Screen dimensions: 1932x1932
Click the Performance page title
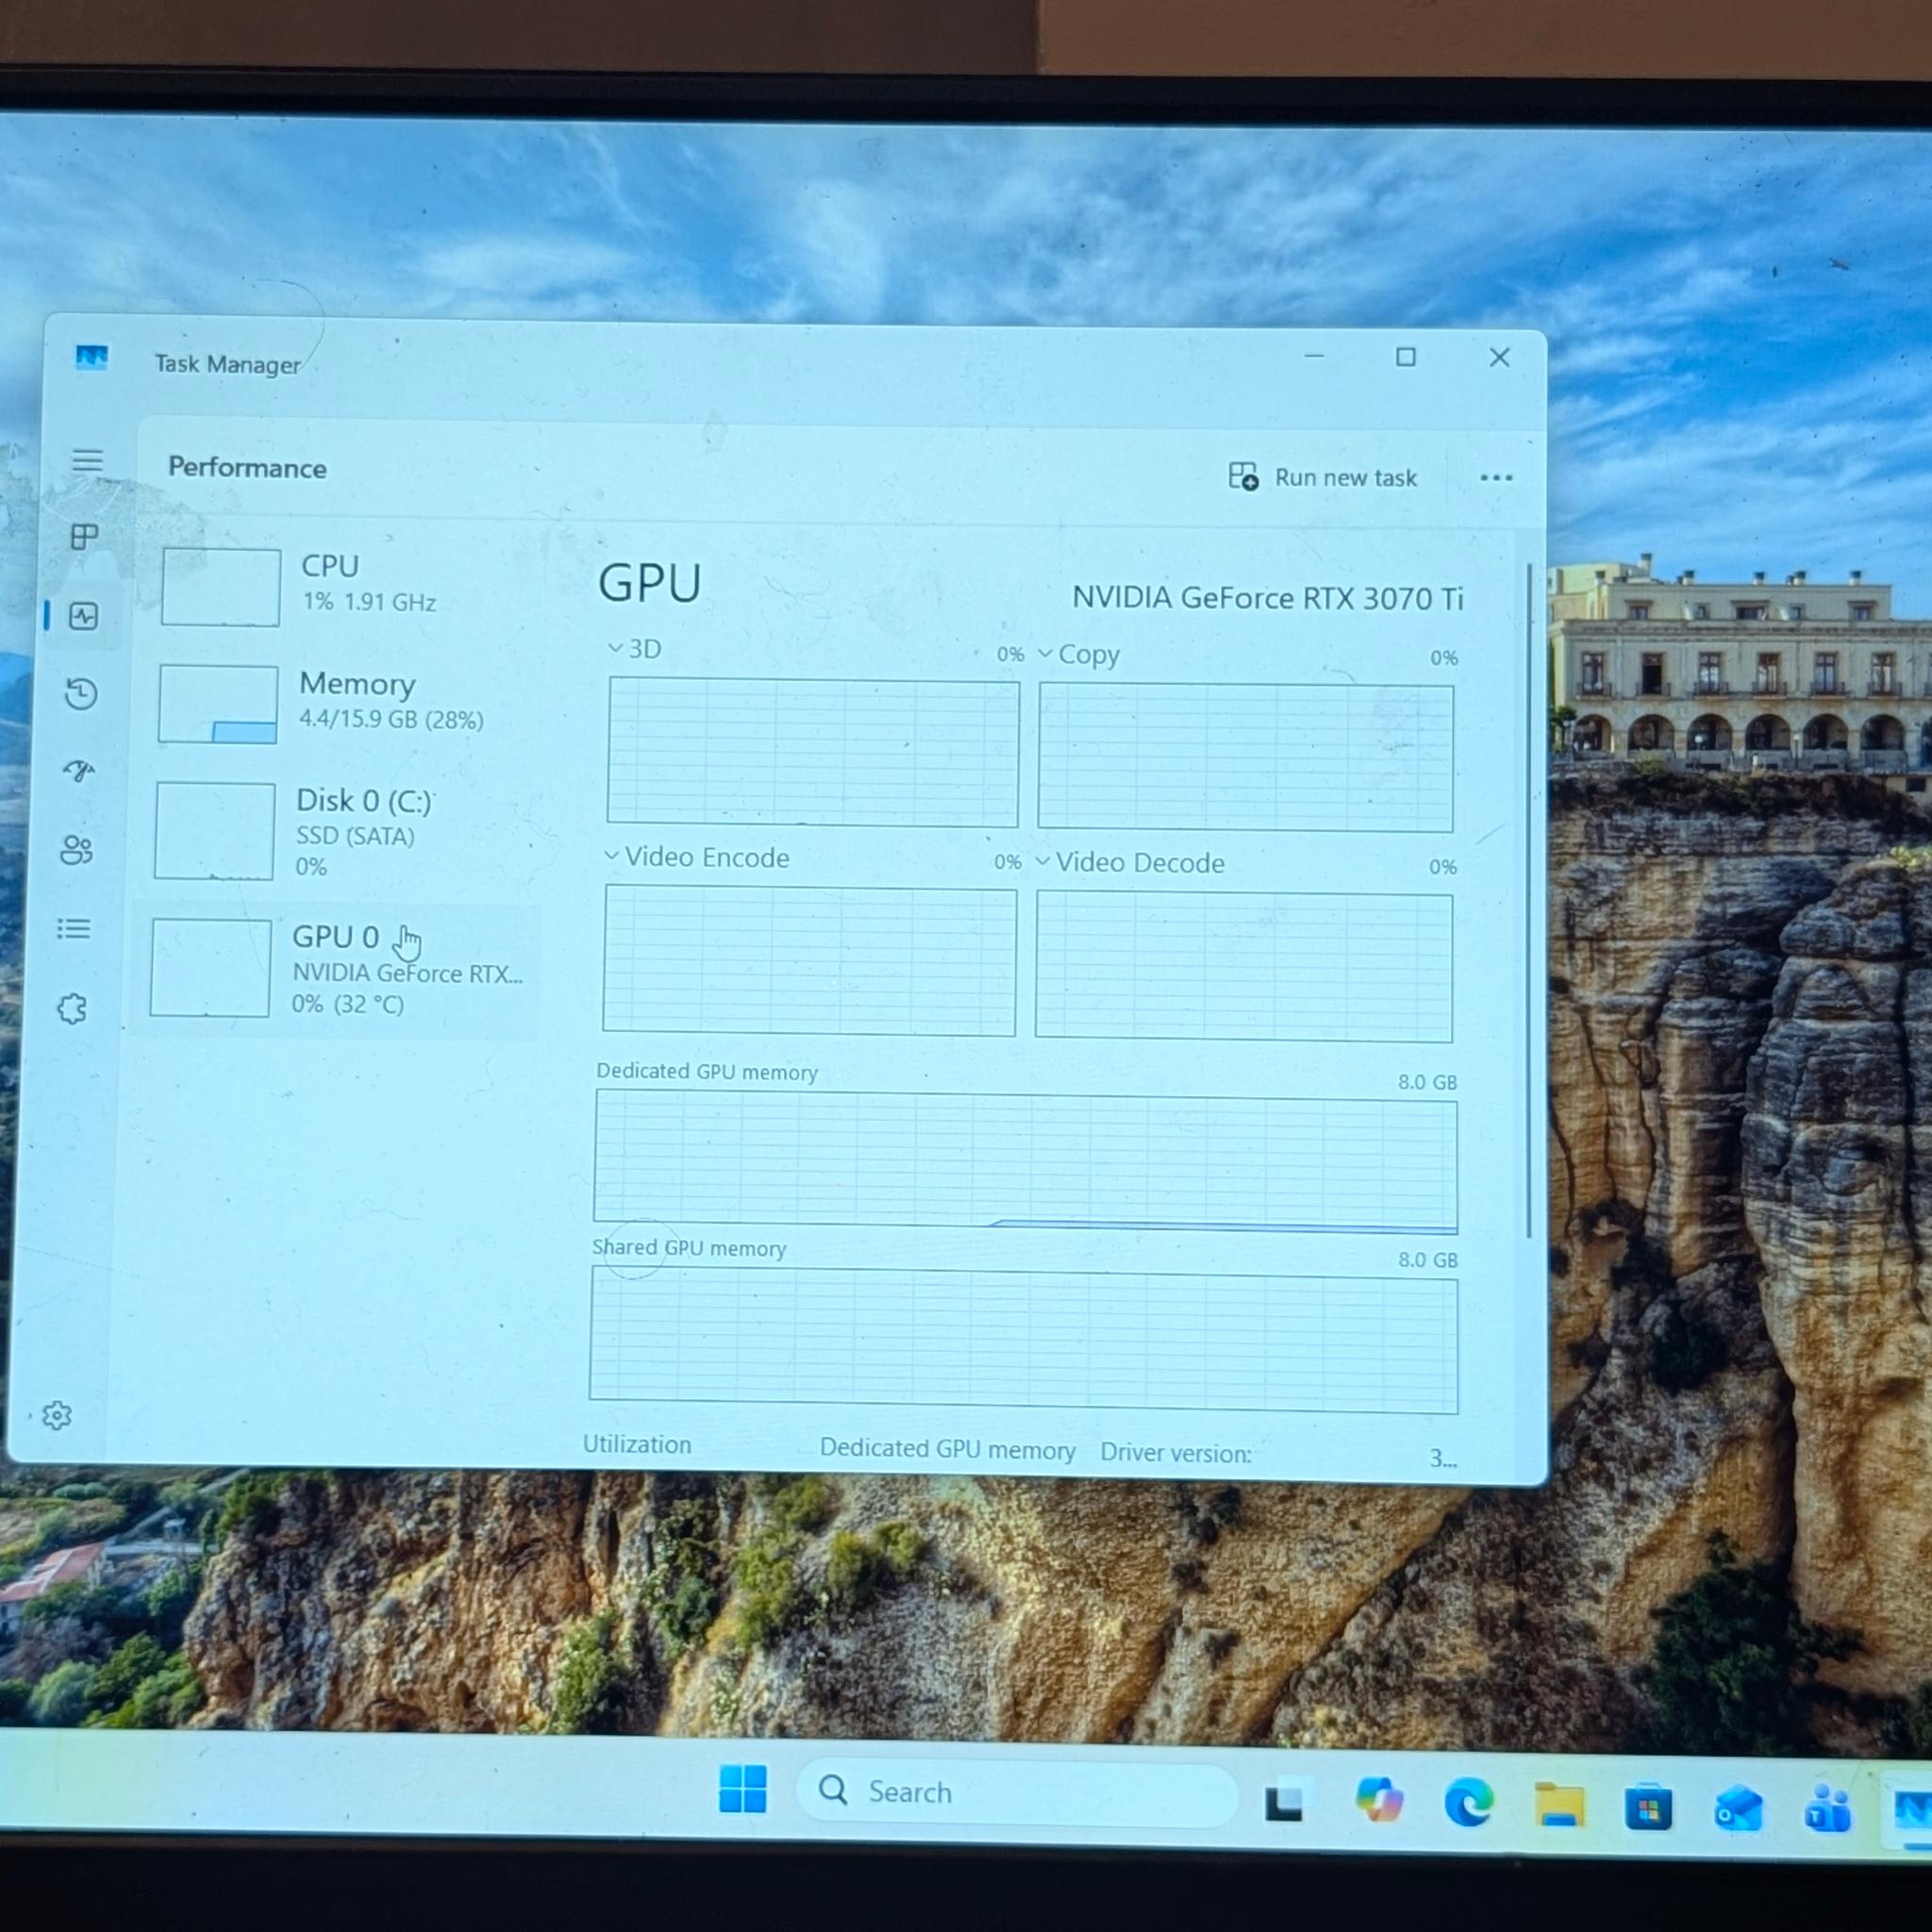tap(247, 468)
